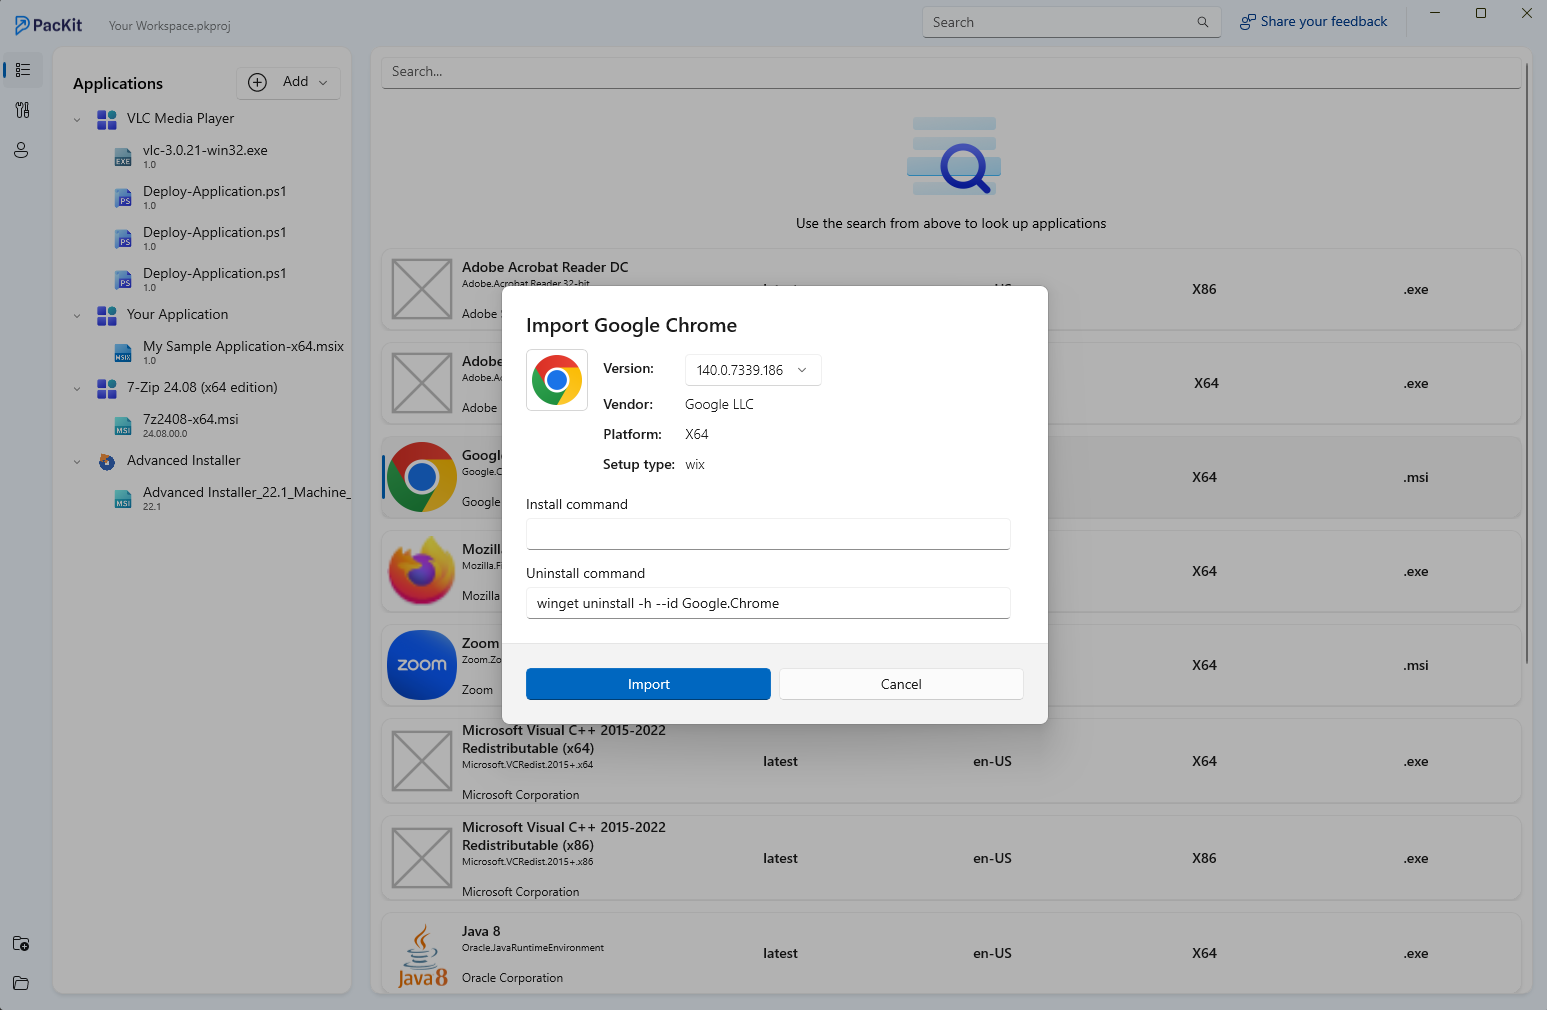Click inside the Install command field
Image resolution: width=1547 pixels, height=1010 pixels.
[x=767, y=534]
